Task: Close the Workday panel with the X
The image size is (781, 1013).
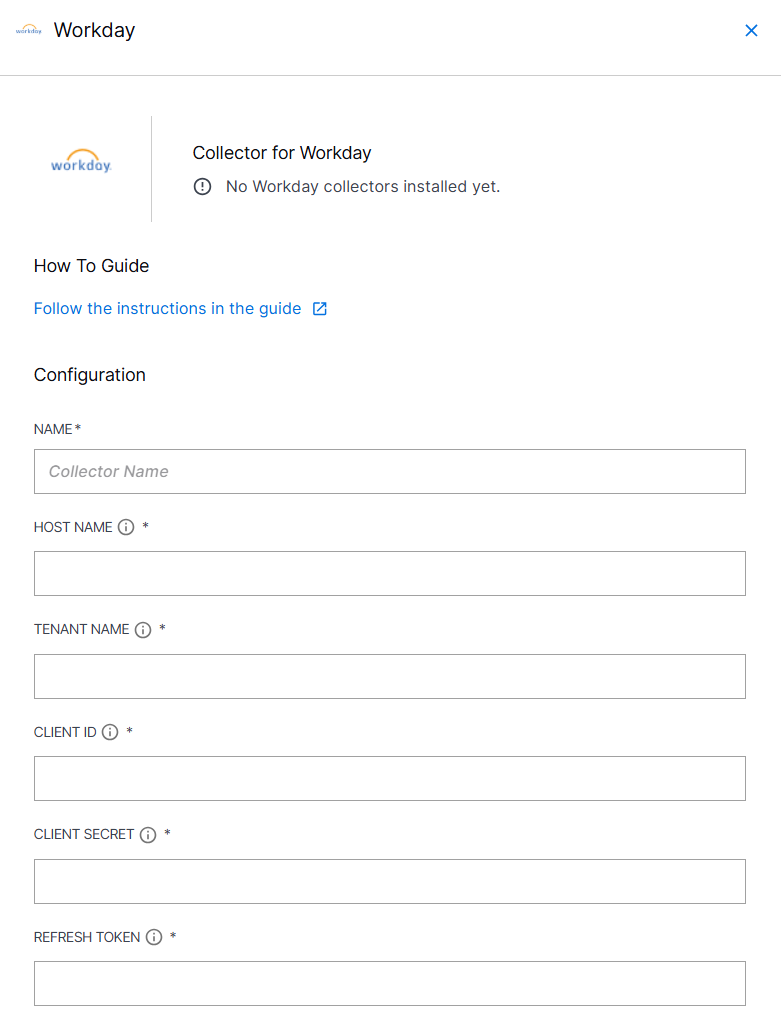Action: pos(751,30)
